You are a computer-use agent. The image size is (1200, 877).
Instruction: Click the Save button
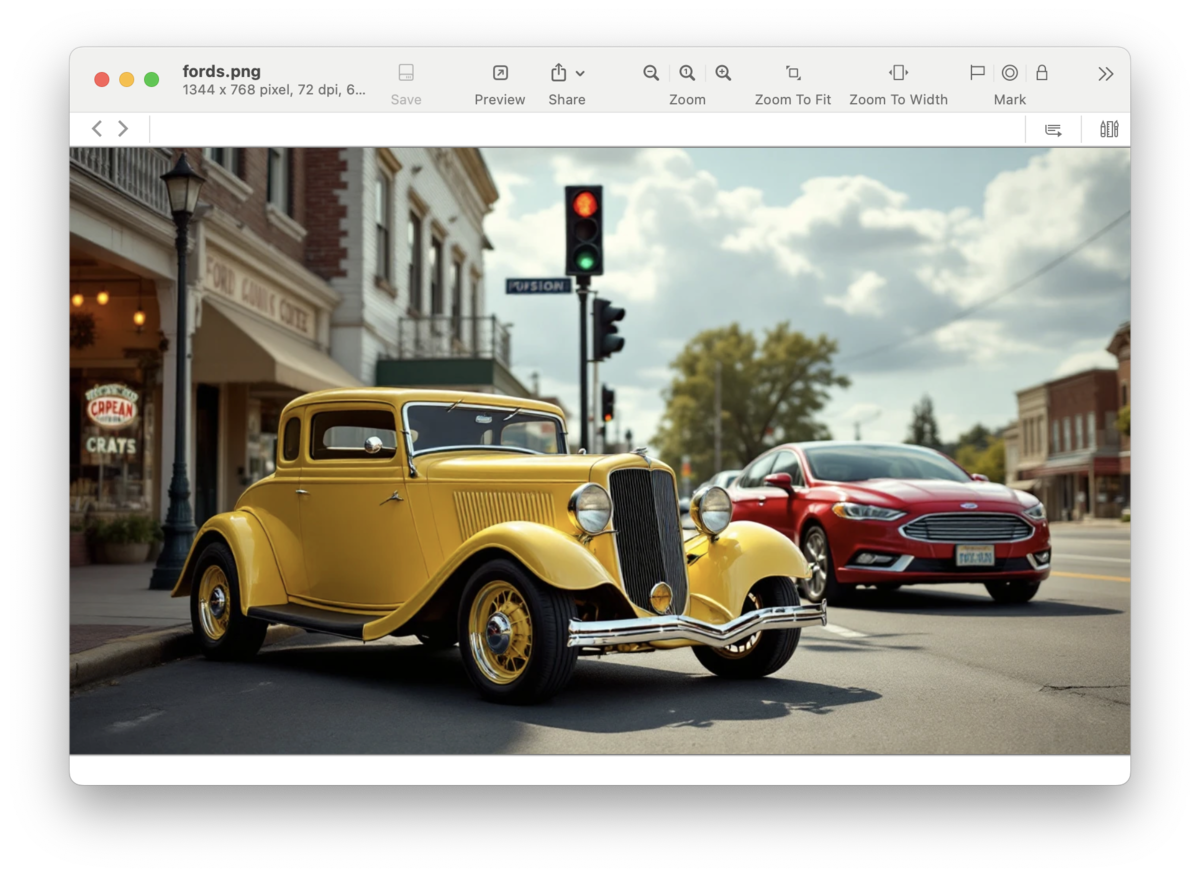pos(406,83)
